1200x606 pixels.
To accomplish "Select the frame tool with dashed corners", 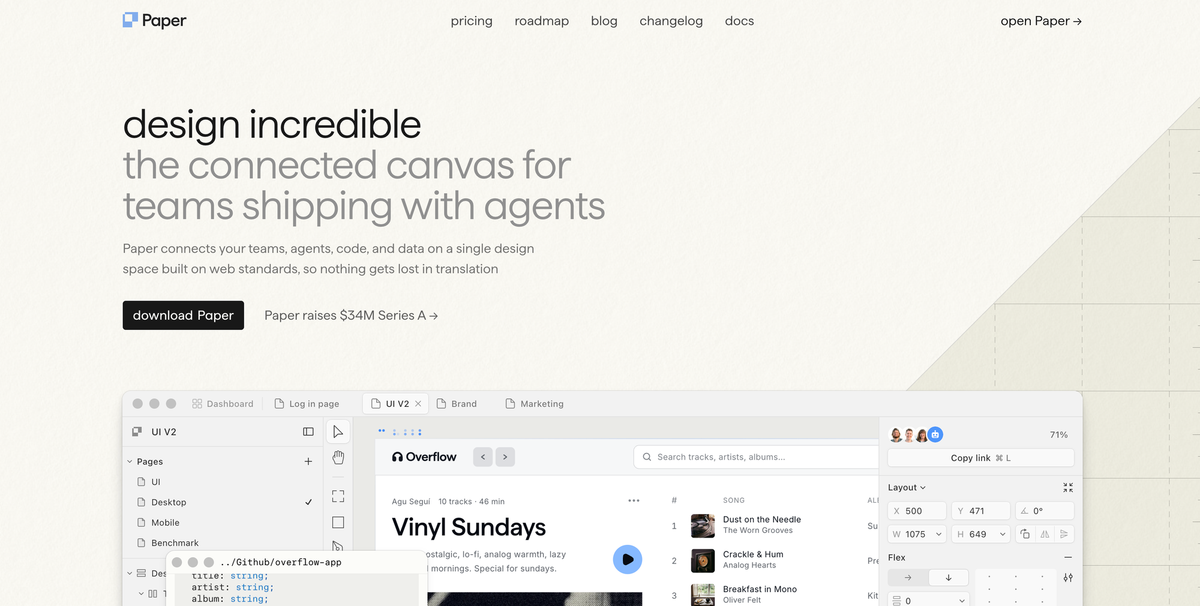I will tap(338, 495).
